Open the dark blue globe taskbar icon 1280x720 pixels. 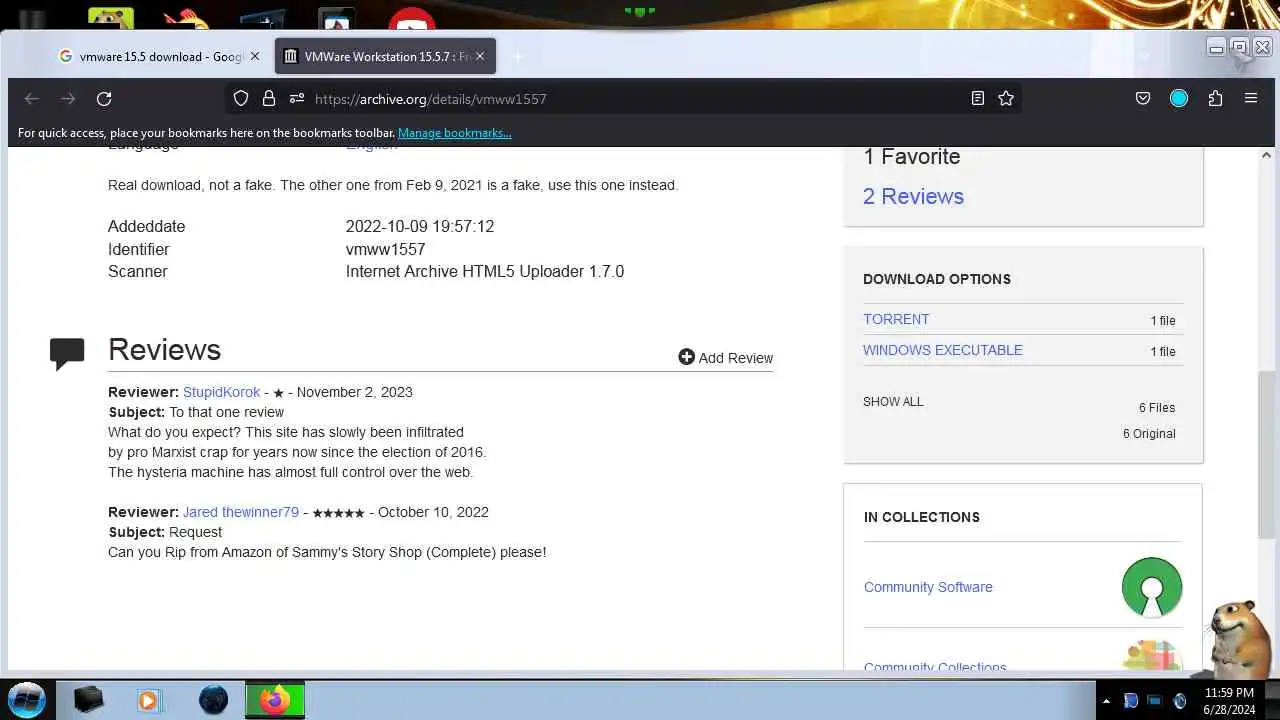[213, 700]
